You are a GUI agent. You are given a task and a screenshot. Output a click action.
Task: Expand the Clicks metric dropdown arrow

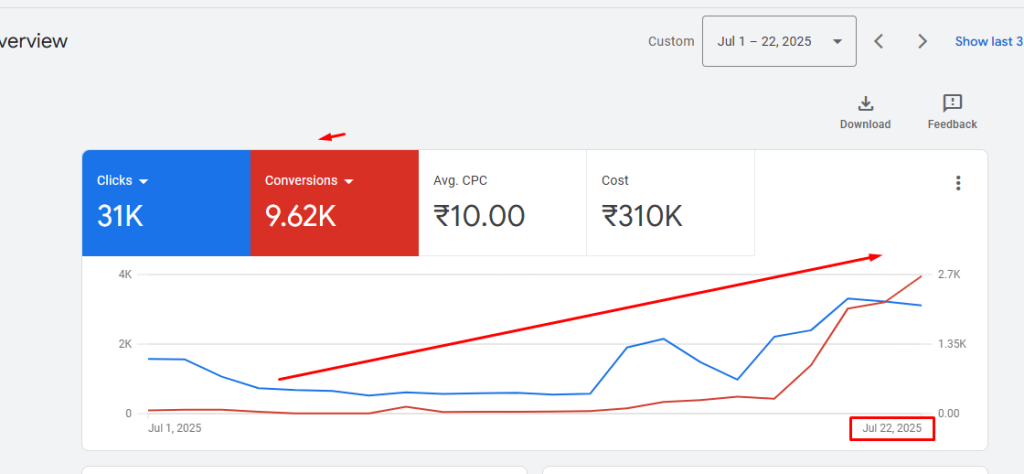pos(143,182)
